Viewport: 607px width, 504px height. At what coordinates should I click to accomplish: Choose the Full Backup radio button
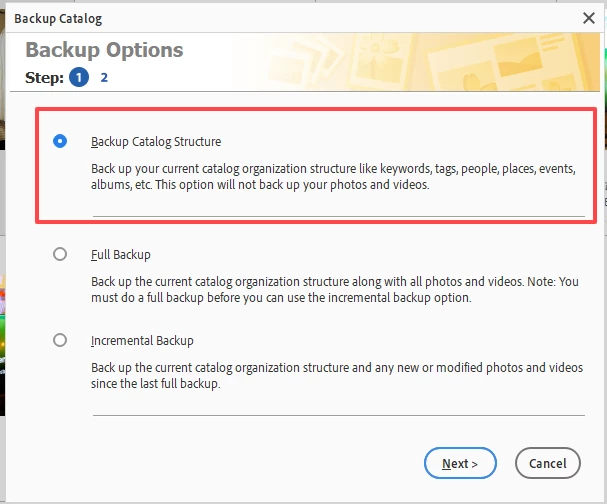(x=60, y=255)
